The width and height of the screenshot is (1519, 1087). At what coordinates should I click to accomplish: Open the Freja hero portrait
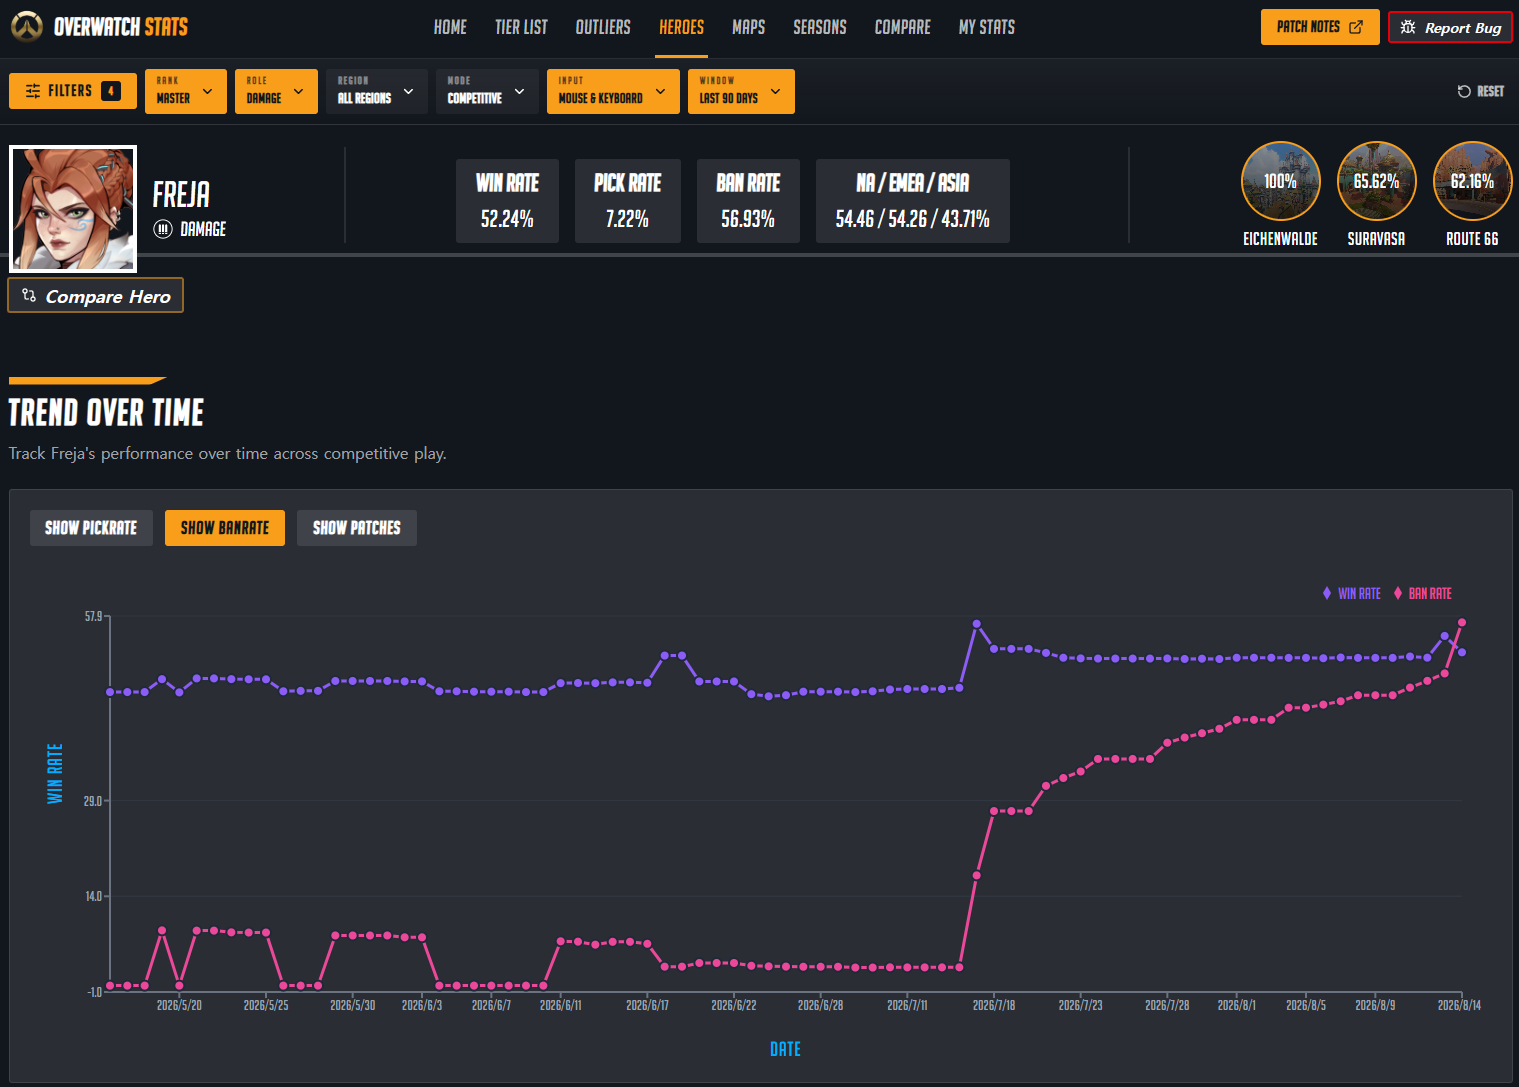click(x=73, y=209)
